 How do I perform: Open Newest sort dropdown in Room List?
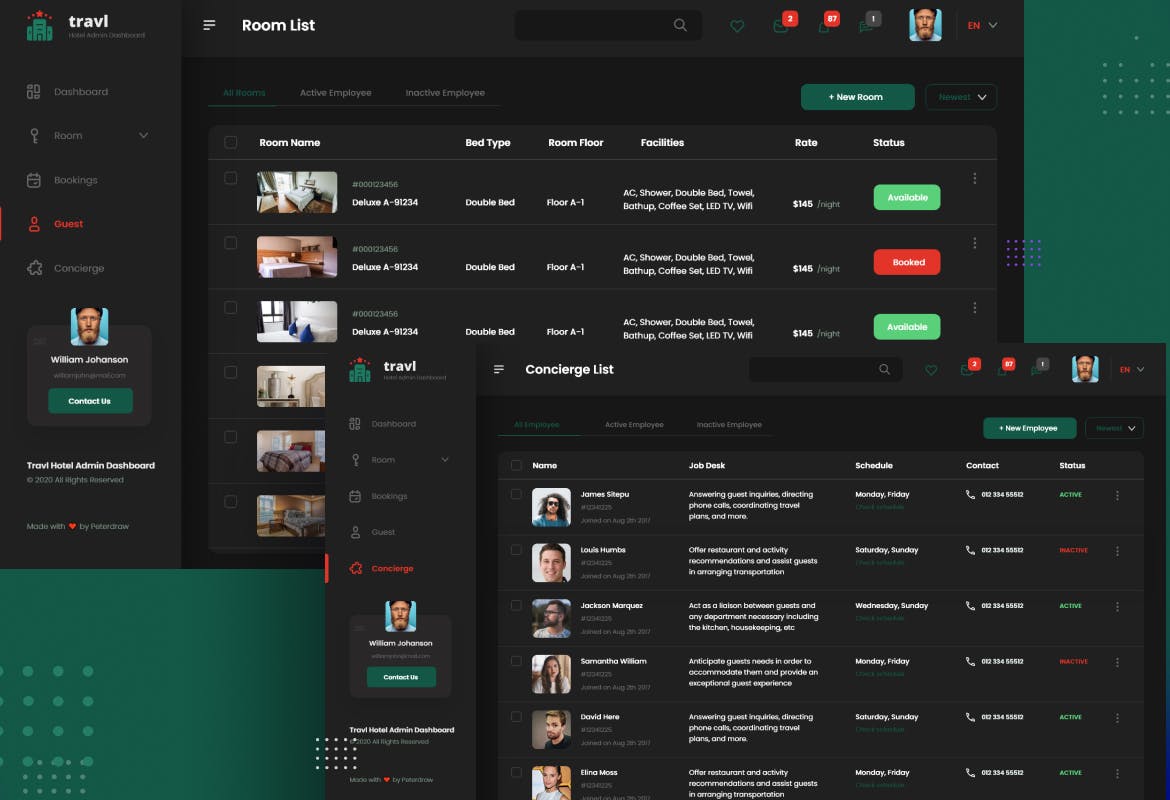point(961,97)
